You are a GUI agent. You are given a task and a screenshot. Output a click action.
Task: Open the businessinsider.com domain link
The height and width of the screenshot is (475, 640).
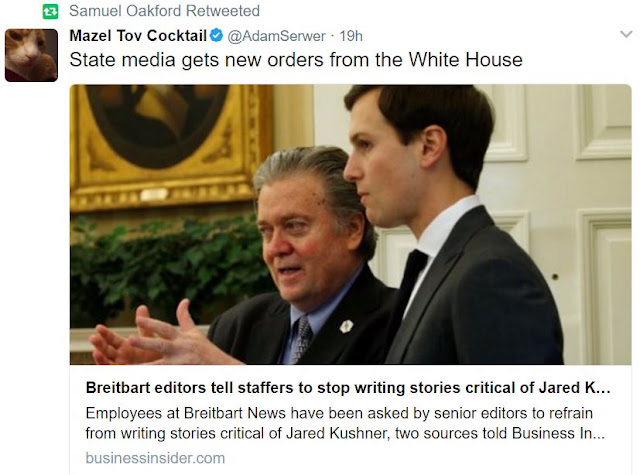coord(155,458)
